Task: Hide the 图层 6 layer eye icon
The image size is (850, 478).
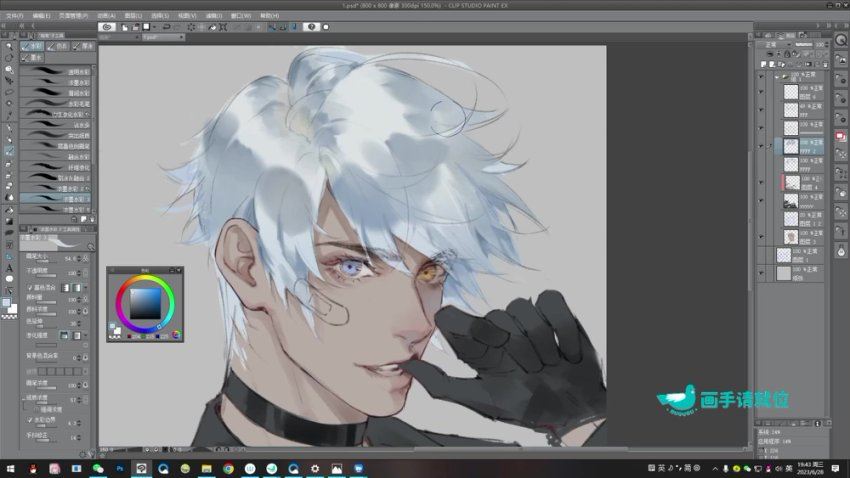Action: [x=761, y=92]
